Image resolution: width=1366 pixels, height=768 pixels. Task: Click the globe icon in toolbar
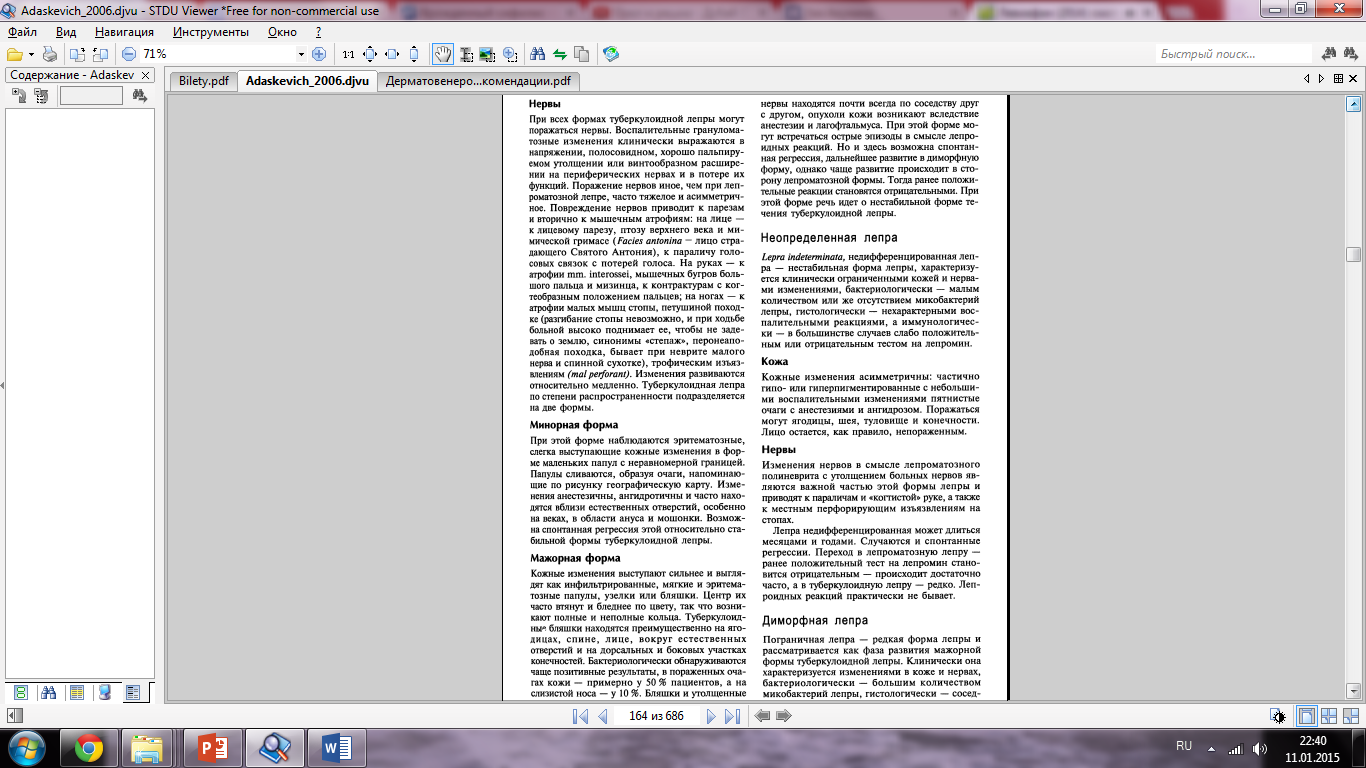(611, 54)
